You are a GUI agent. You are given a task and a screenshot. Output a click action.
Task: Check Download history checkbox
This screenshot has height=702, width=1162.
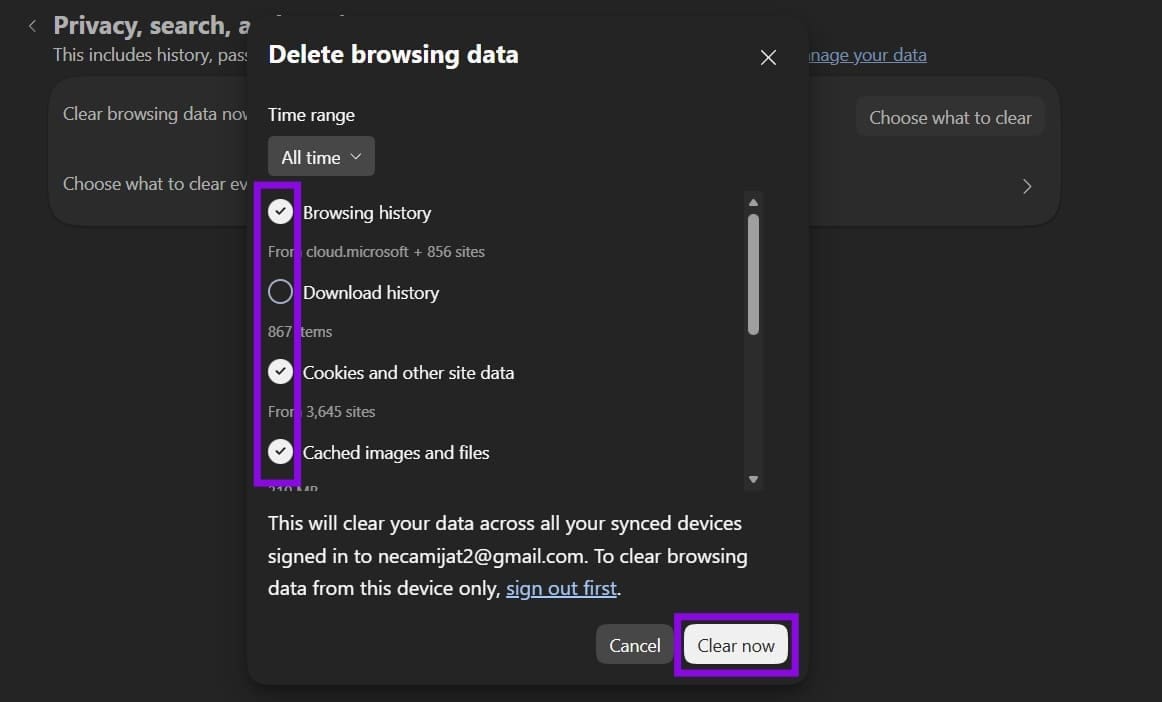(280, 292)
